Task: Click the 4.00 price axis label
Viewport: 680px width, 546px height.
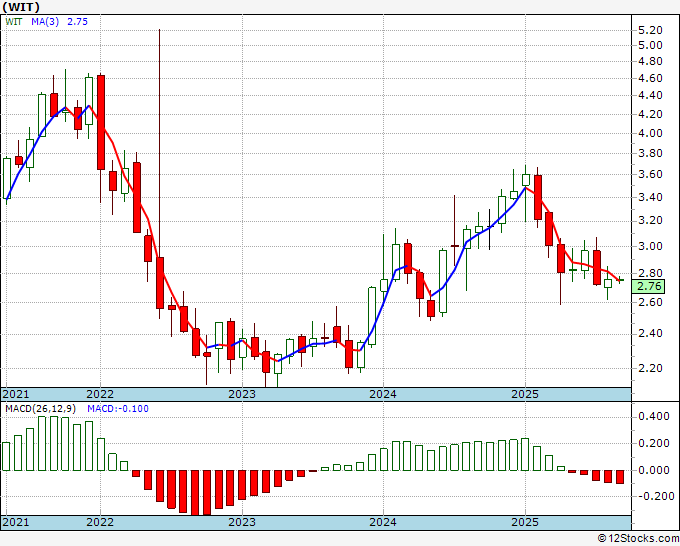Action: pyautogui.click(x=651, y=133)
